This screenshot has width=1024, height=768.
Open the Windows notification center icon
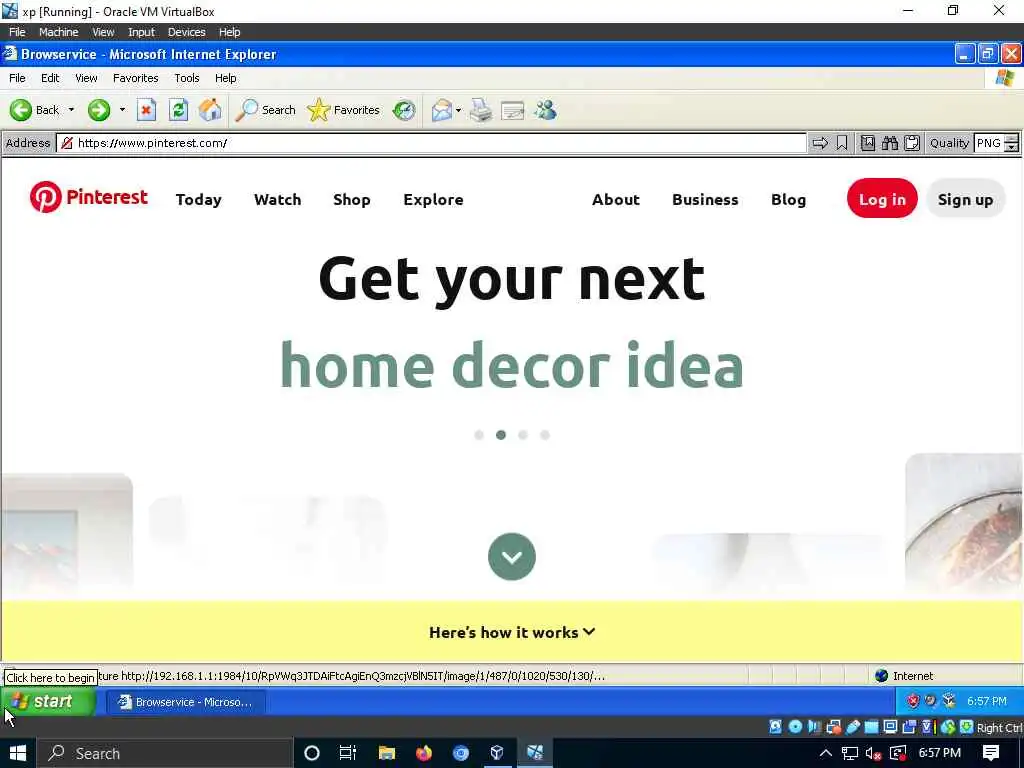coord(991,753)
